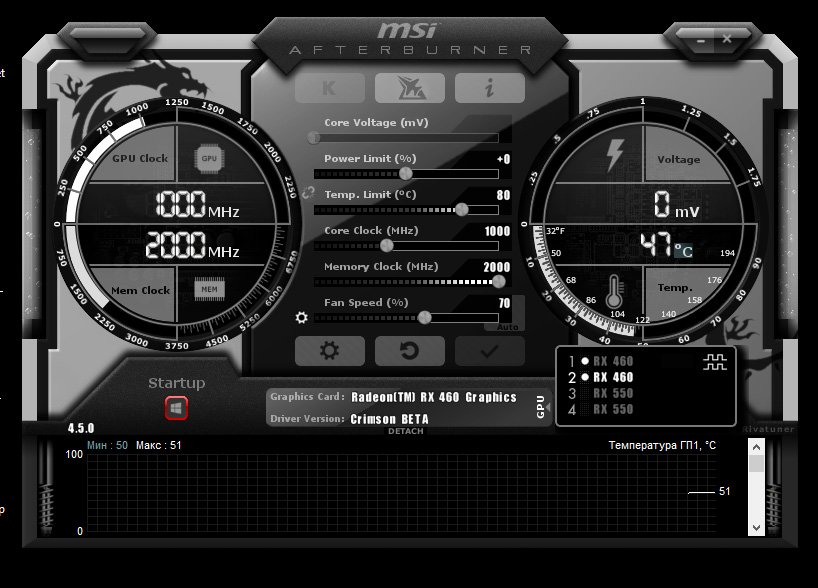Click the Temp. Limit slider handle
This screenshot has height=588, width=818.
pyautogui.click(x=462, y=210)
